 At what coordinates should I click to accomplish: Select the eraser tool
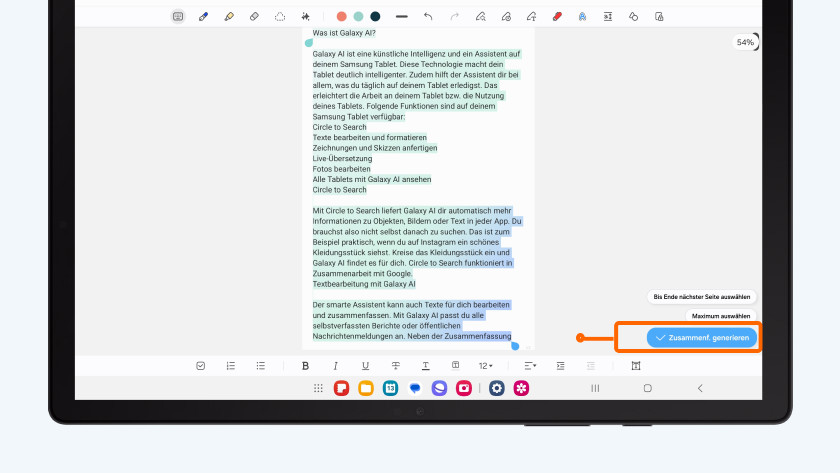tap(254, 17)
